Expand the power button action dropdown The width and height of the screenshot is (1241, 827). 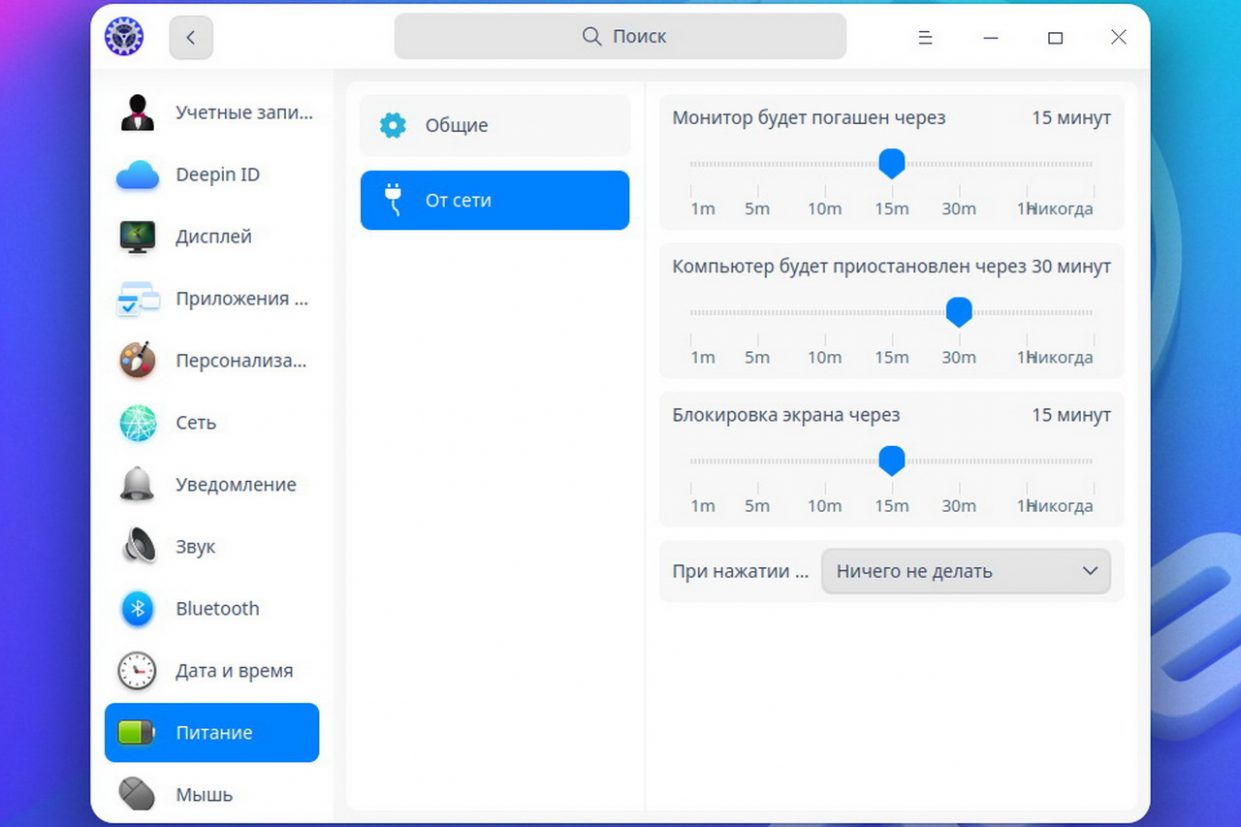pyautogui.click(x=965, y=572)
